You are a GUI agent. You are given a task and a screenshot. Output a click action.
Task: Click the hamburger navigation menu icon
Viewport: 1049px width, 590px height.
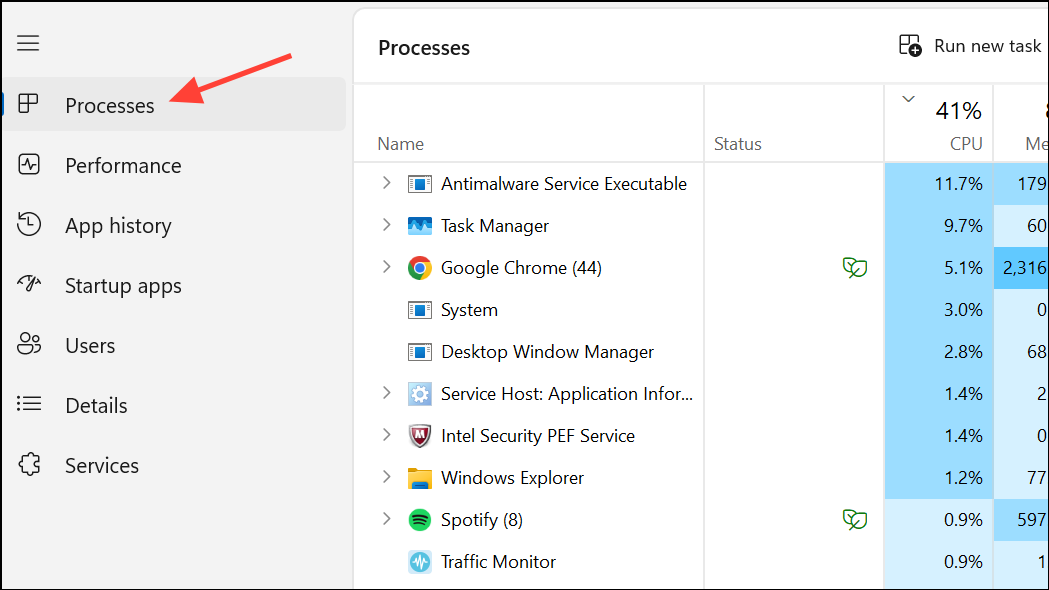(x=28, y=43)
